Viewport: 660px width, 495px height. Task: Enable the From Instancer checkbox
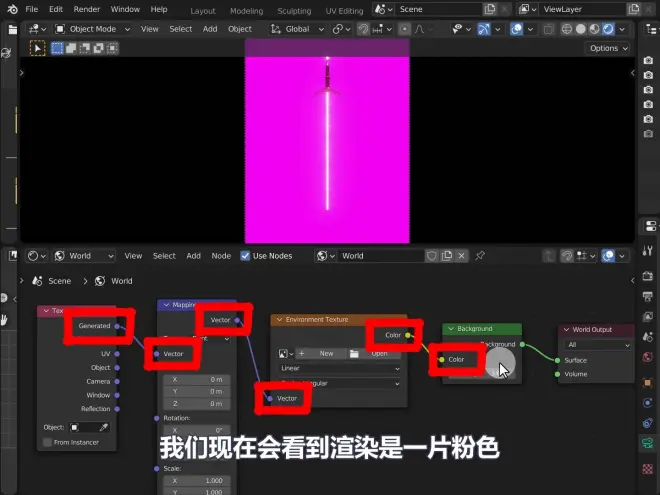point(48,442)
